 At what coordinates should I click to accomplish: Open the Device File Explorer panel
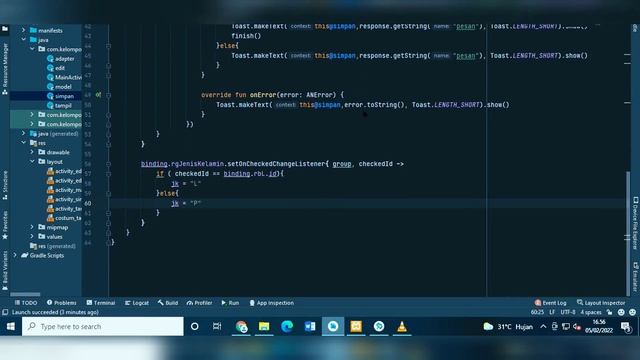636,223
